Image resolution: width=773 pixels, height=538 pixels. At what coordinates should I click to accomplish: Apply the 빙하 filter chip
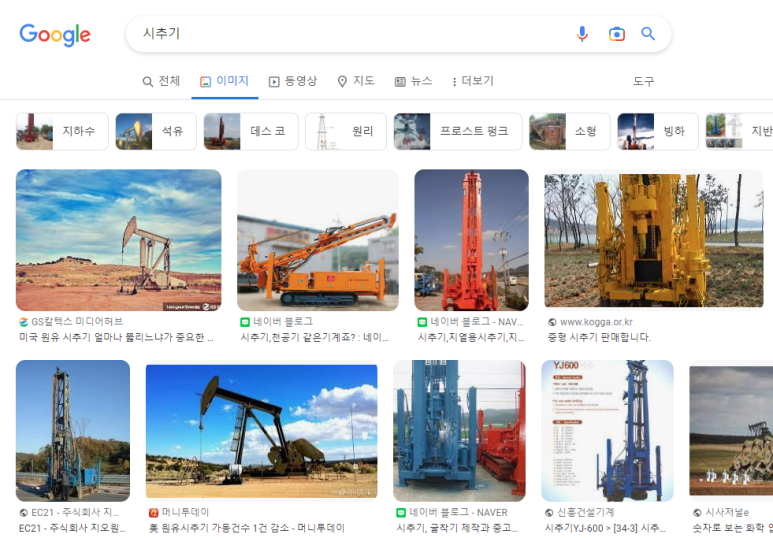pyautogui.click(x=658, y=131)
